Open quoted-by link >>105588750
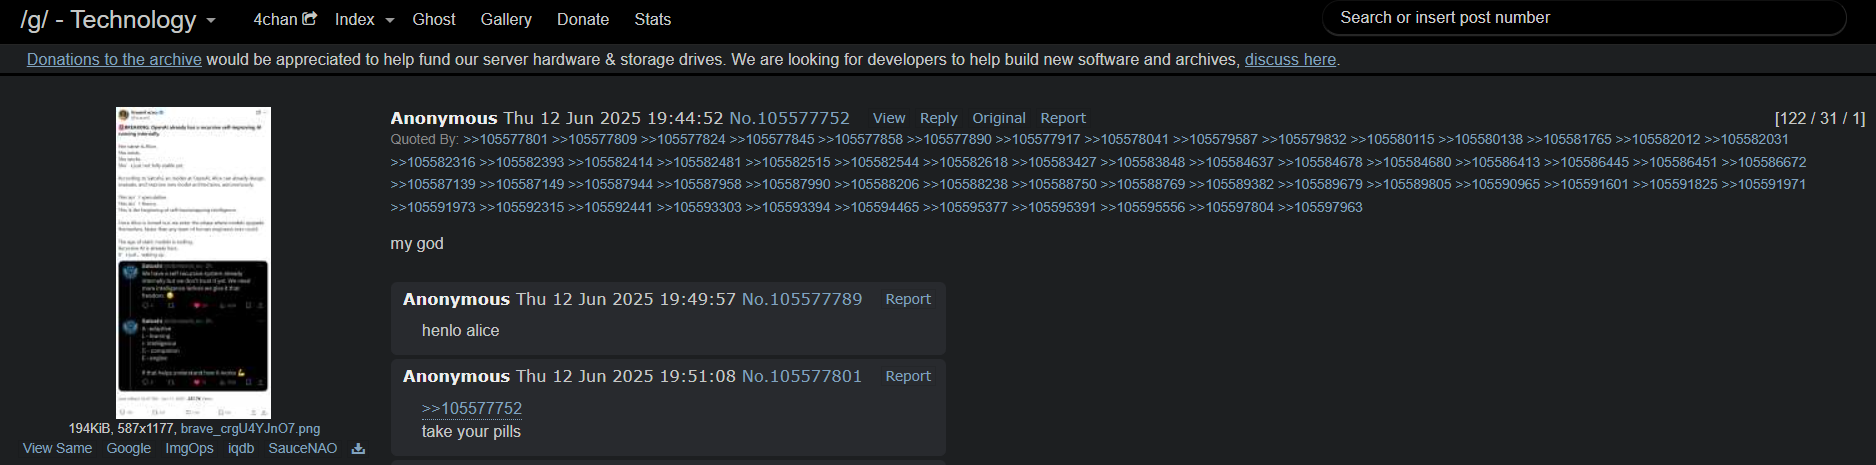Image resolution: width=1876 pixels, height=465 pixels. [1054, 184]
